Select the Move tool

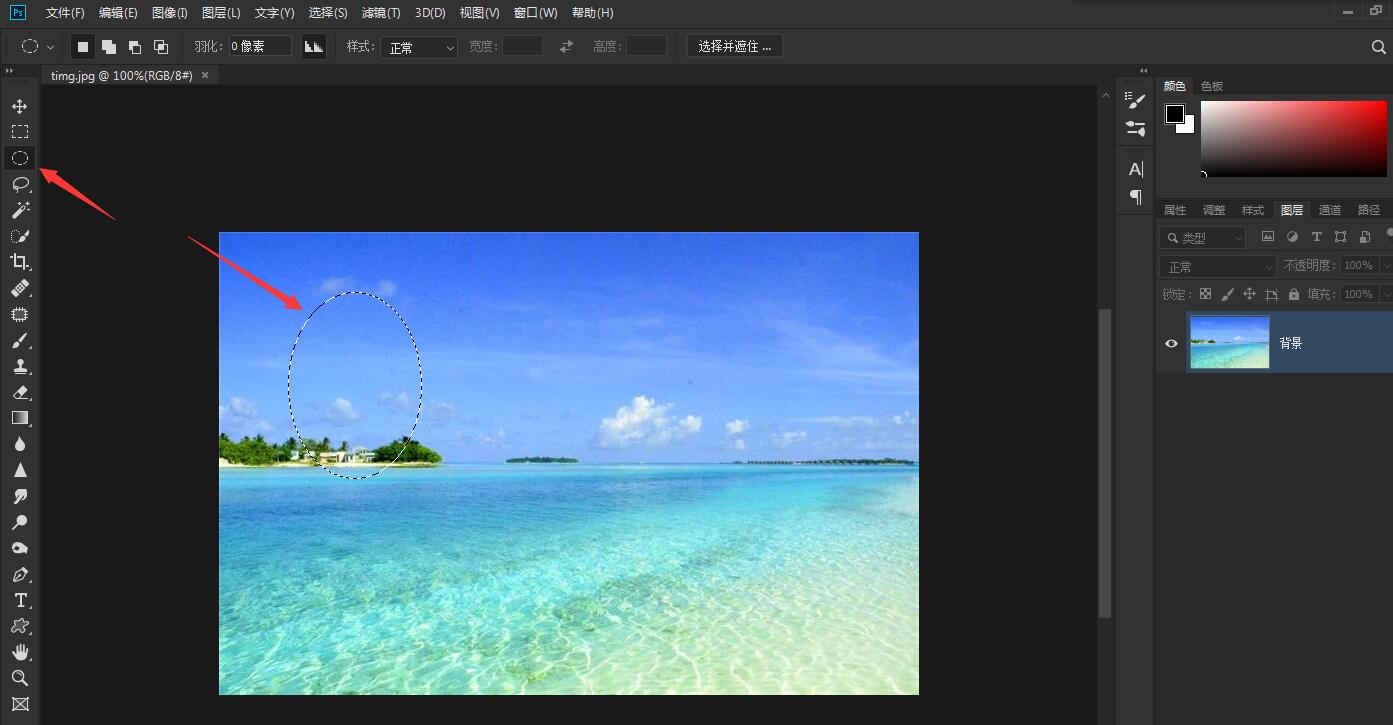click(x=19, y=105)
